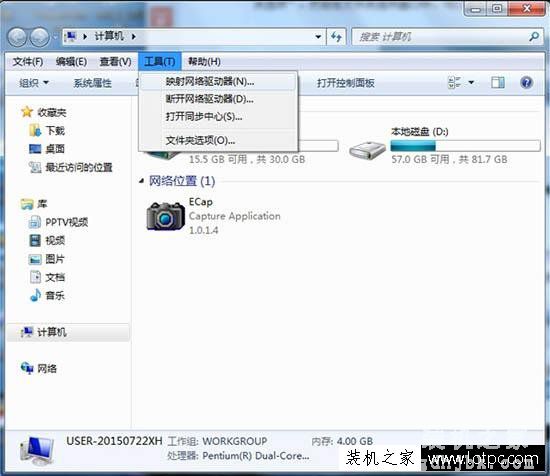
Task: Choose 映射网络驱动器(N)... menu entry
Action: point(218,82)
